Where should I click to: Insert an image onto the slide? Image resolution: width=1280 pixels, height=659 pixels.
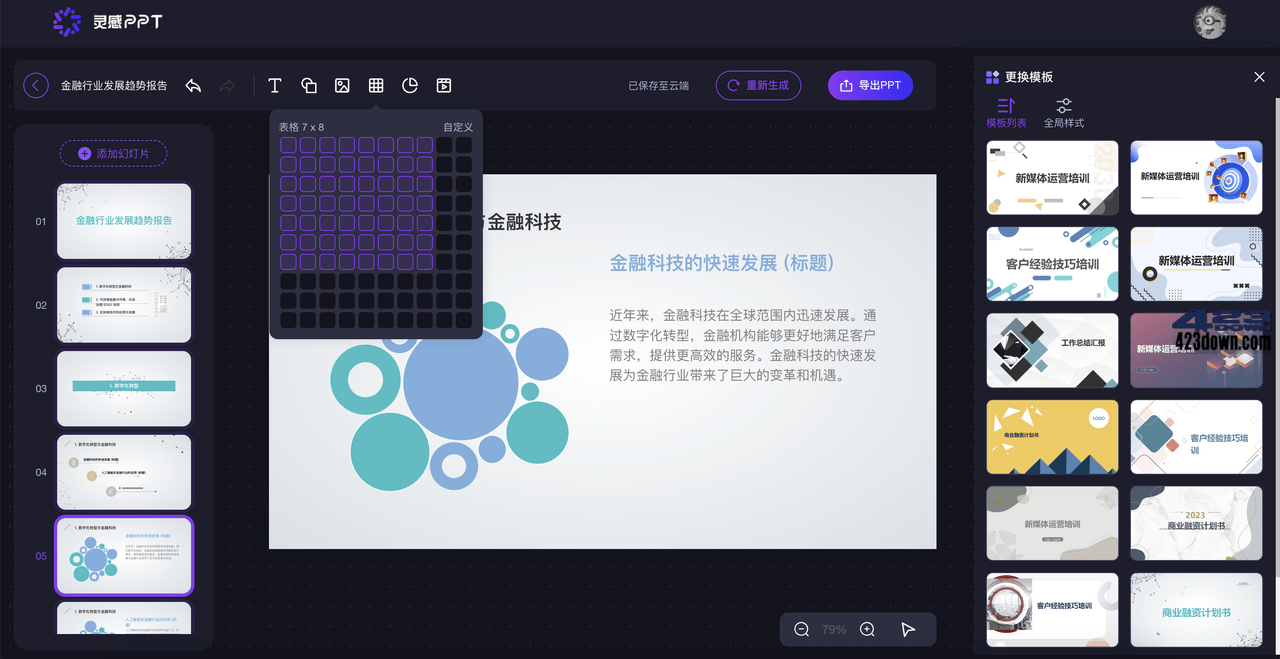pyautogui.click(x=342, y=85)
